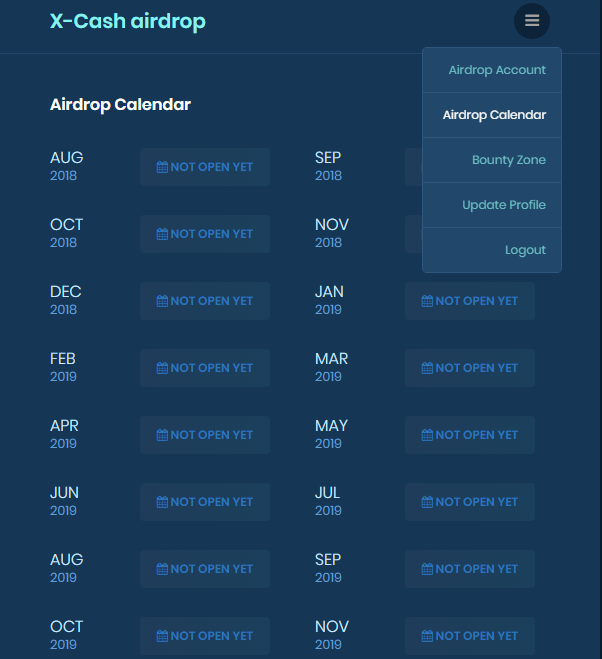Viewport: 602px width, 659px height.
Task: Click the SEP 2018 month label
Action: [328, 166]
